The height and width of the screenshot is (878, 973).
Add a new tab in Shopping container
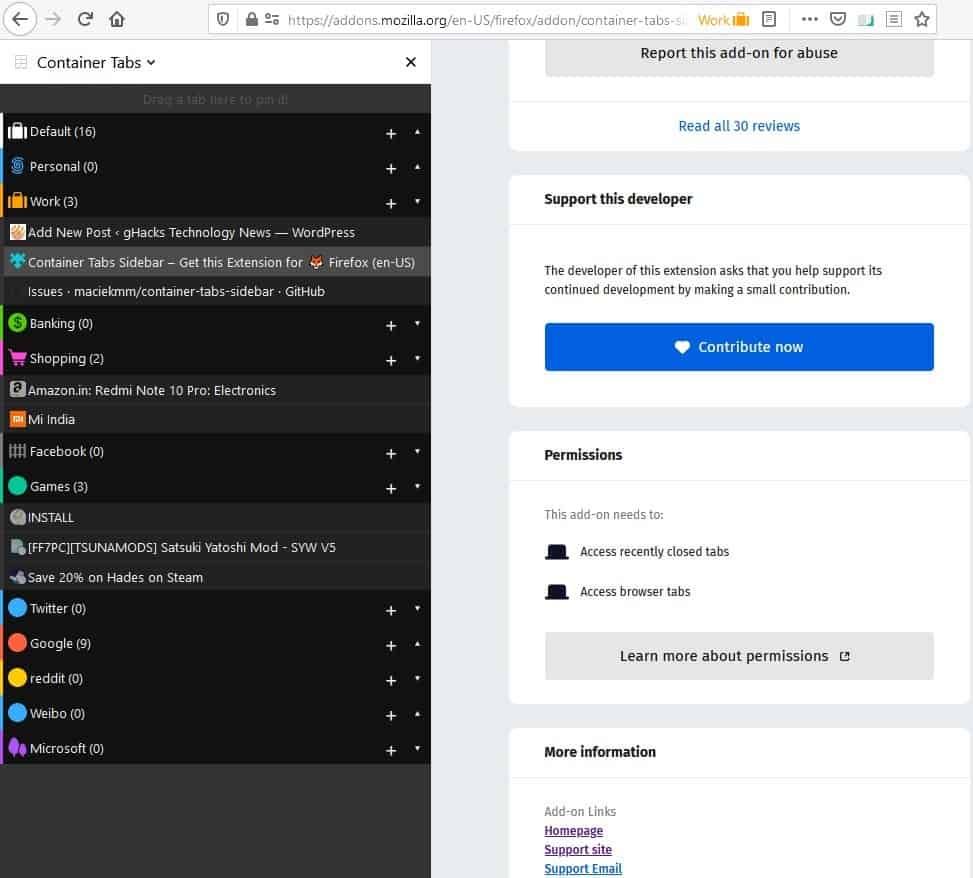click(391, 361)
